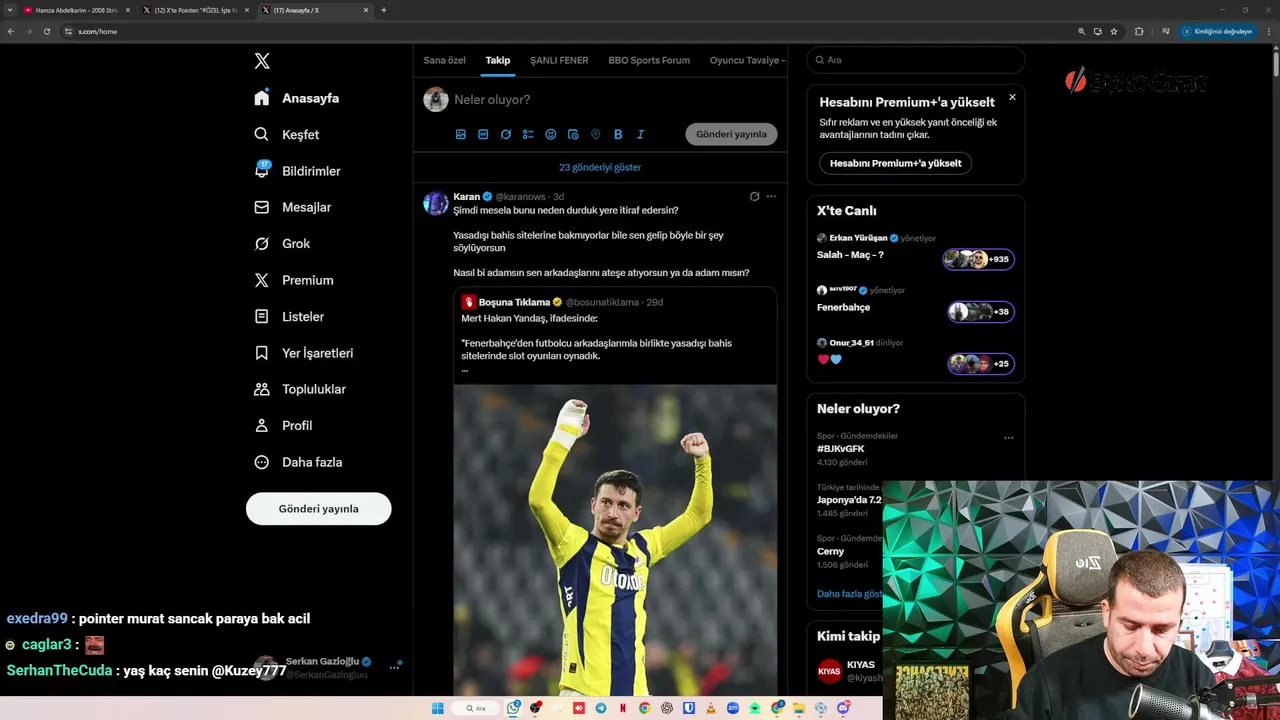Close the Premium+ upgrade card
Image resolution: width=1280 pixels, height=720 pixels.
coord(1012,97)
